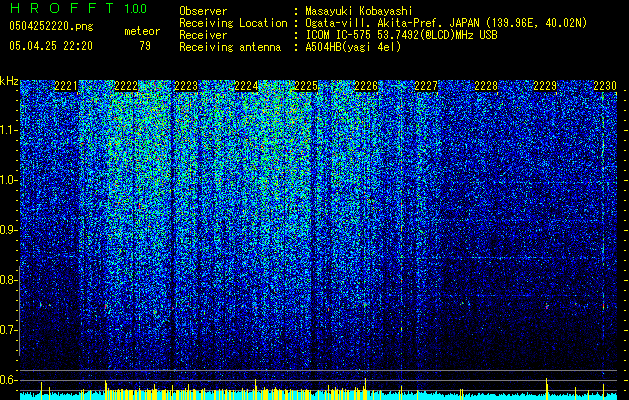Select the Ogata-vill. Akita-Pref. JAPAN location text
Viewport: 629px width, 400px height.
446,23
